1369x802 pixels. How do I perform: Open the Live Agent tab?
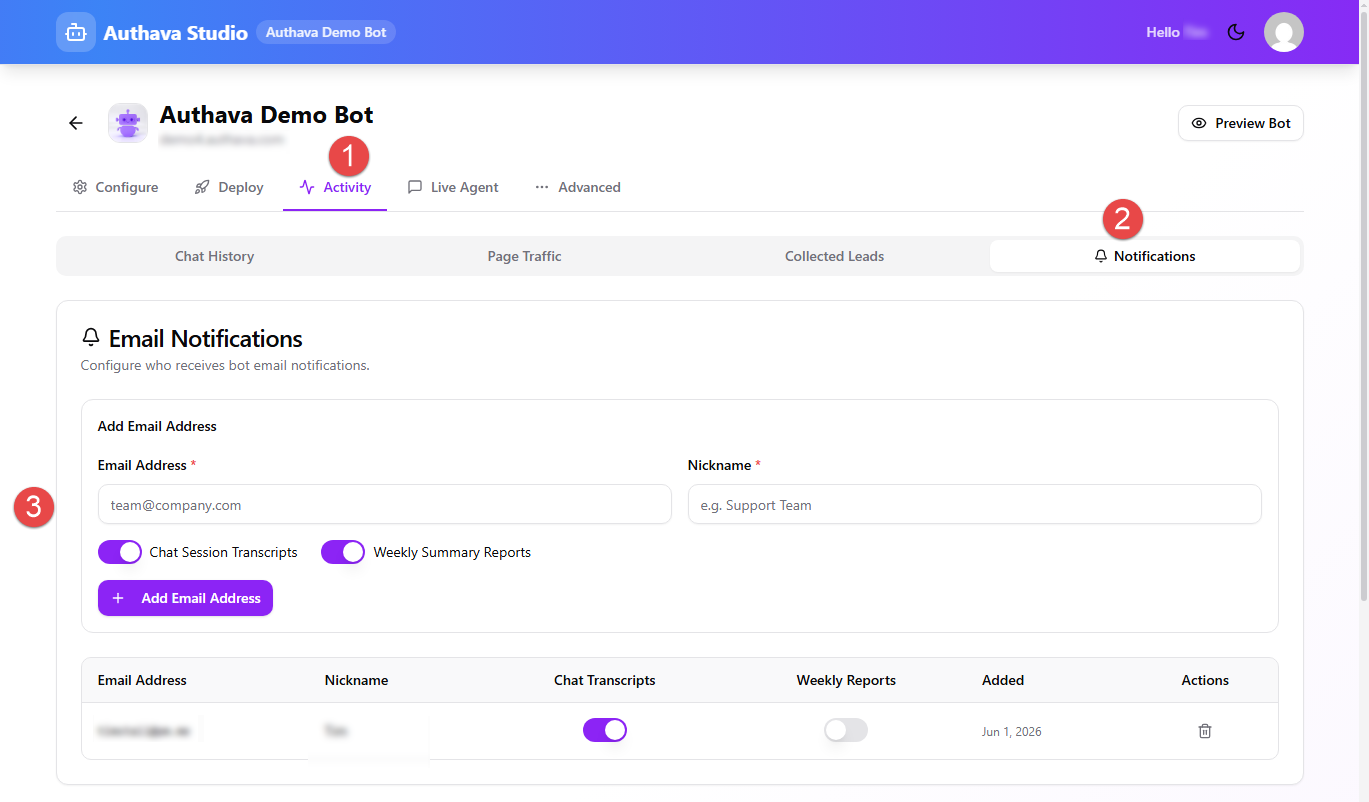[453, 187]
